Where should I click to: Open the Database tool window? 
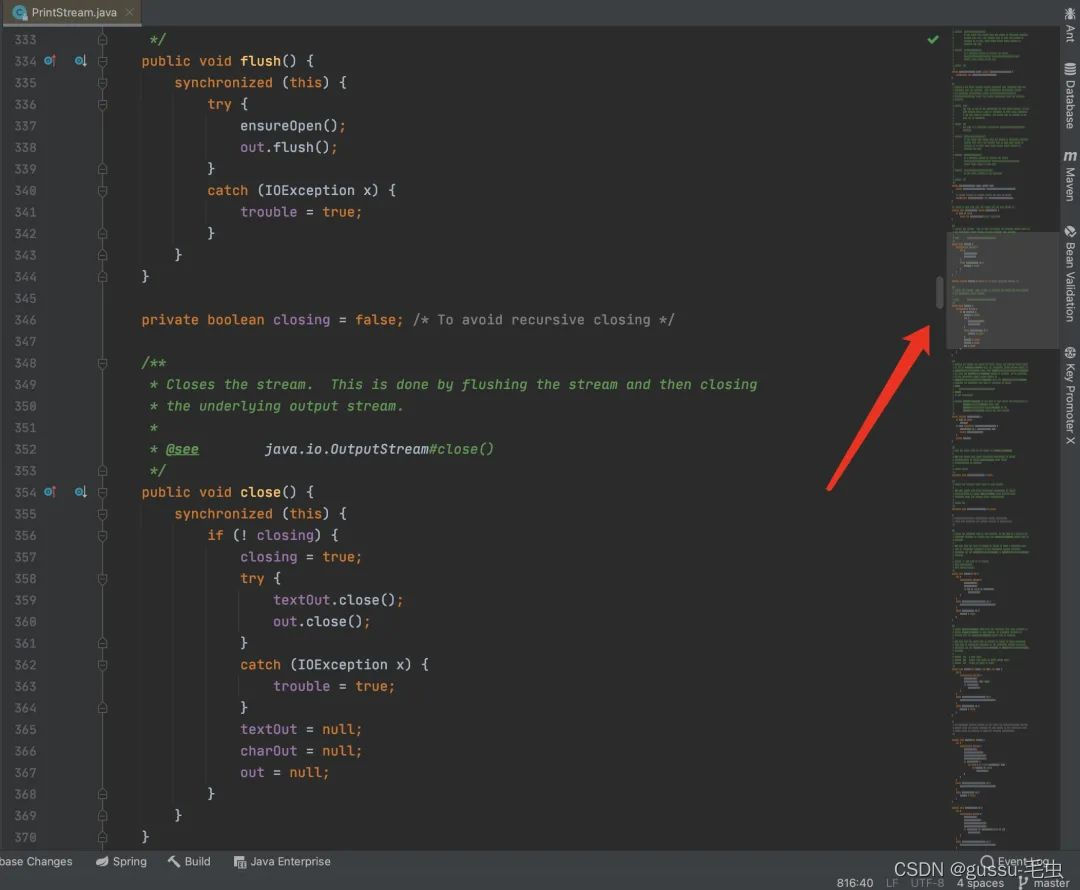pyautogui.click(x=1070, y=95)
